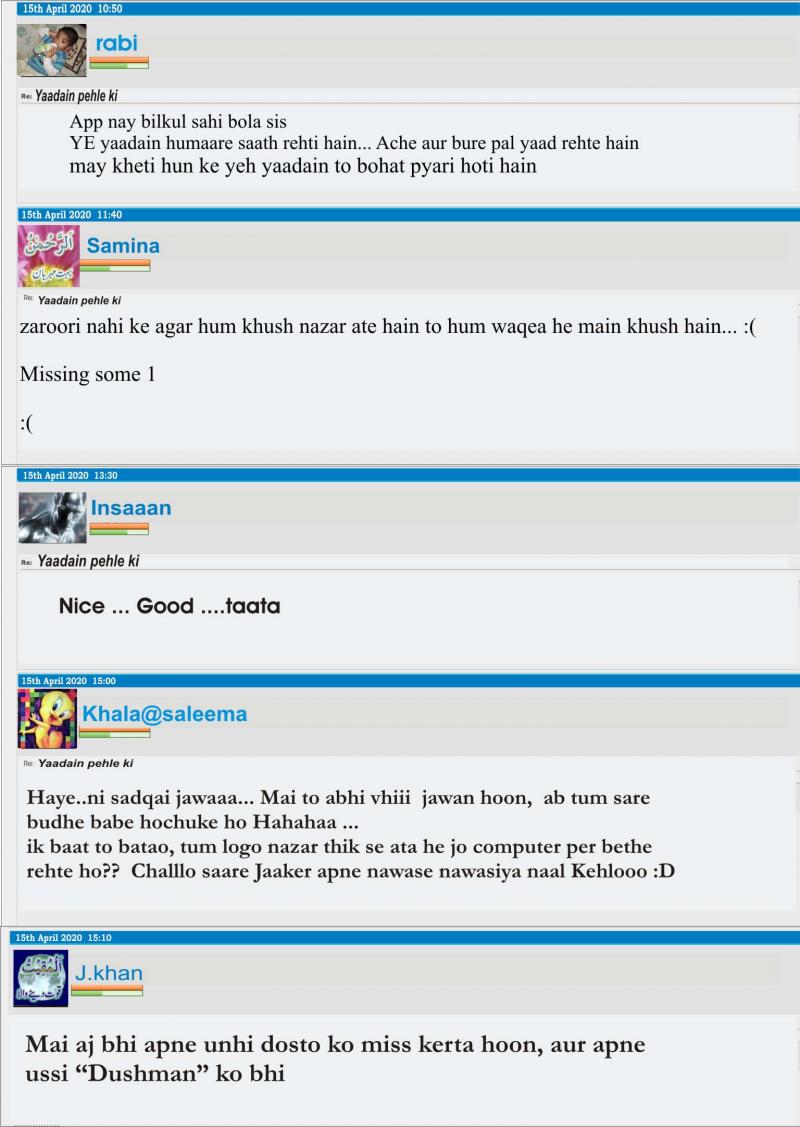Viewport: 800px width, 1127px height.
Task: Open Samina's profile username link
Action: coord(123,246)
